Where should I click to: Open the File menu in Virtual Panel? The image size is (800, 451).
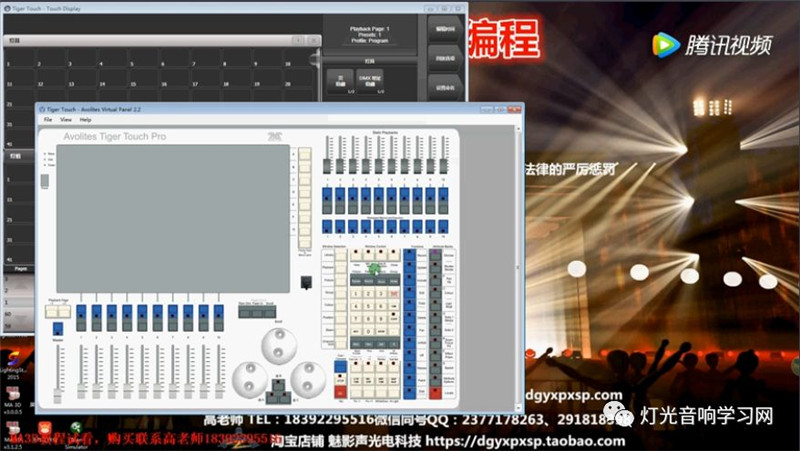point(48,120)
